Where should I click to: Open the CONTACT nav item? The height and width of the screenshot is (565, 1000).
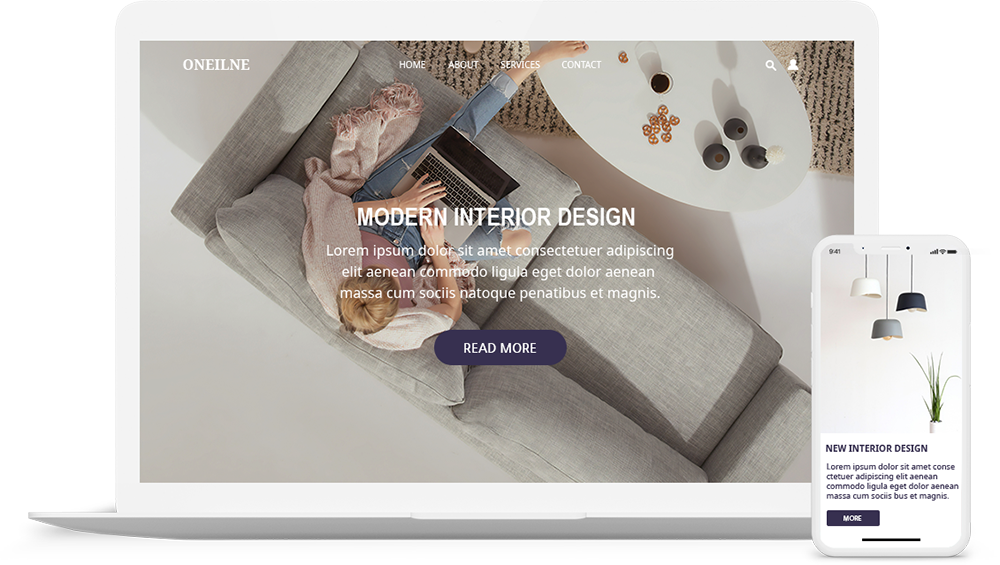tap(581, 64)
